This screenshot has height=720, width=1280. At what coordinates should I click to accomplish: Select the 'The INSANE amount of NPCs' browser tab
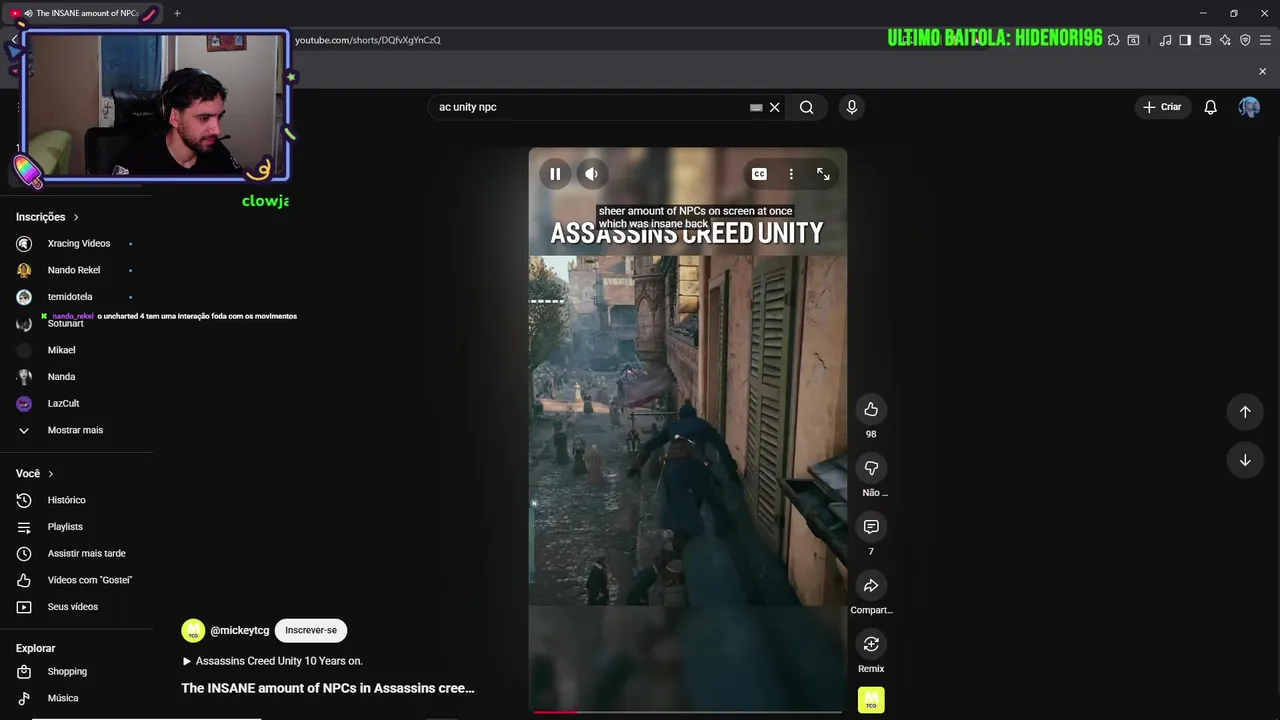pos(84,13)
